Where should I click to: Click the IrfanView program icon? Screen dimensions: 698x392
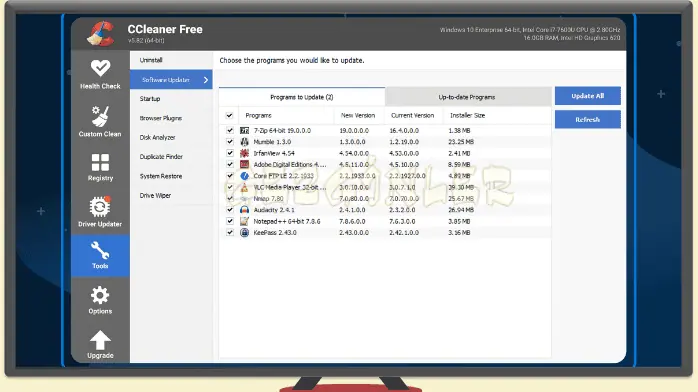244,153
